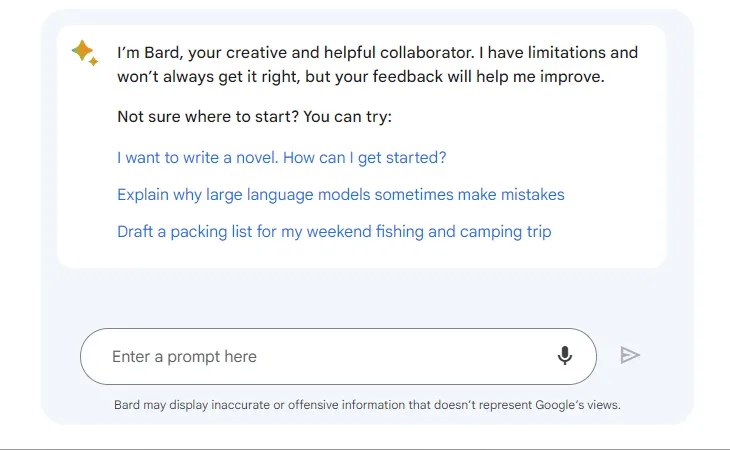Click the empty space between welcome card and prompt box
Image resolution: width=730 pixels, height=450 pixels.
[x=360, y=297]
